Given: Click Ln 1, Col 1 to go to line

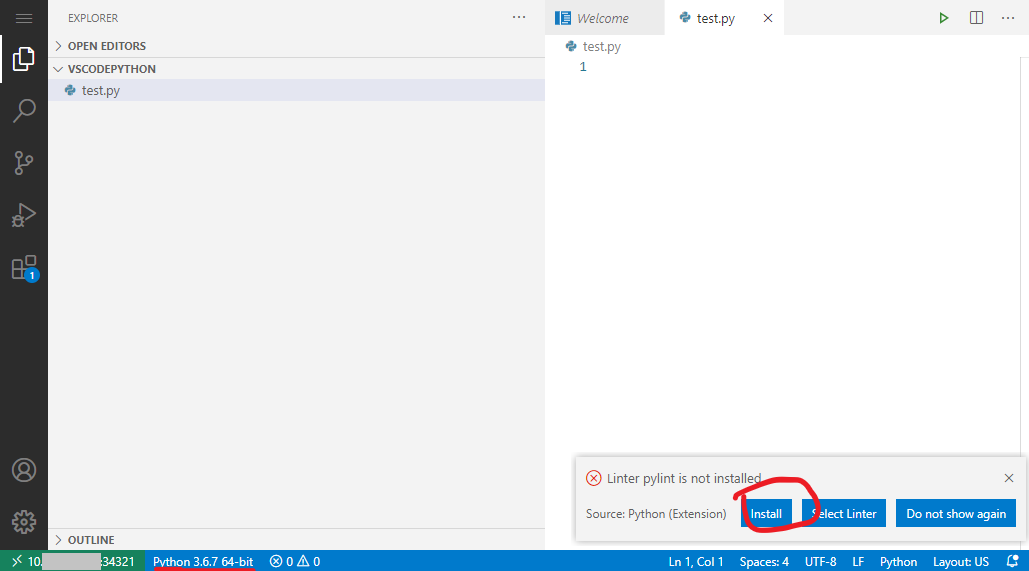Looking at the screenshot, I should tap(696, 561).
